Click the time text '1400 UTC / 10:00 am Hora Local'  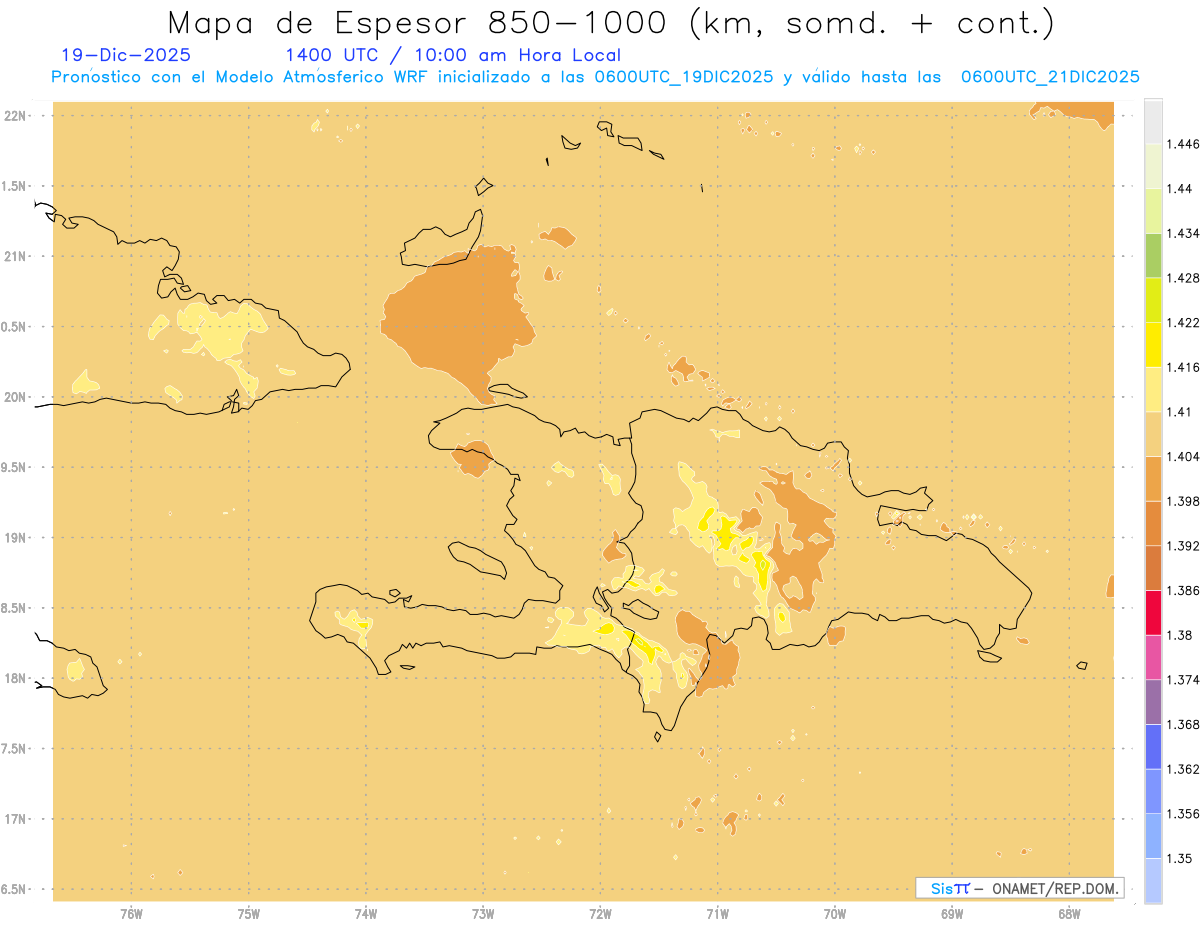[453, 55]
